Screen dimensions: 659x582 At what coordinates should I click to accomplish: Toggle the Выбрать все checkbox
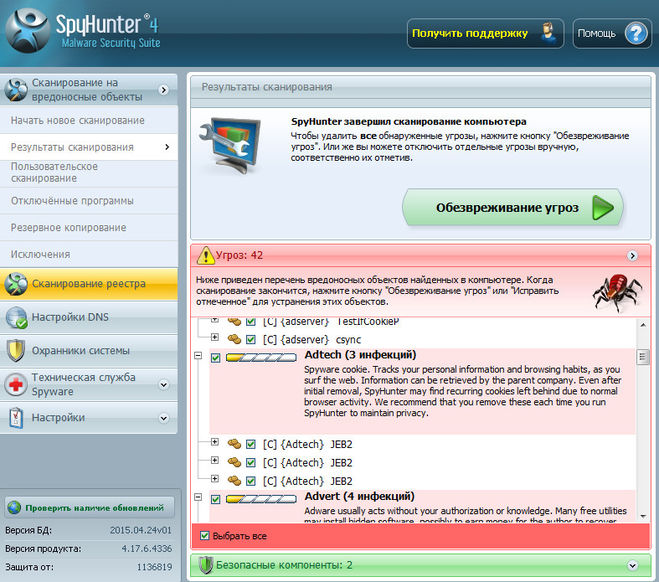tap(205, 536)
